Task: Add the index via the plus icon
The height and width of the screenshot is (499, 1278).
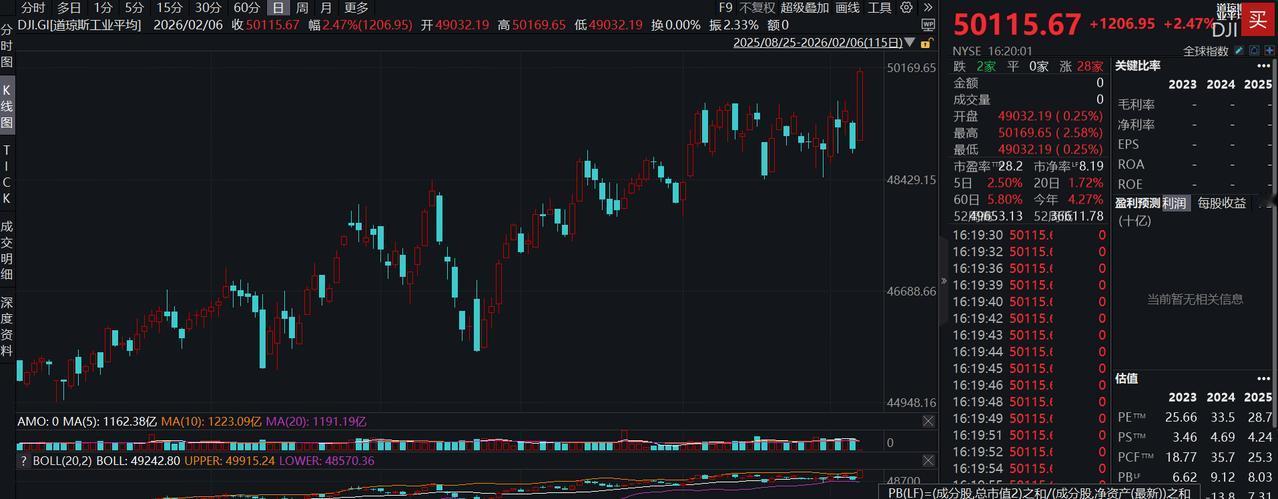Action: click(1268, 51)
